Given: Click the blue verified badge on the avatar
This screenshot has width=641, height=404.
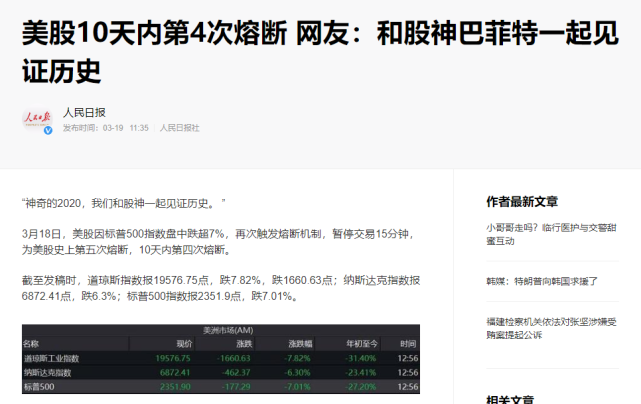Looking at the screenshot, I should pos(48,130).
